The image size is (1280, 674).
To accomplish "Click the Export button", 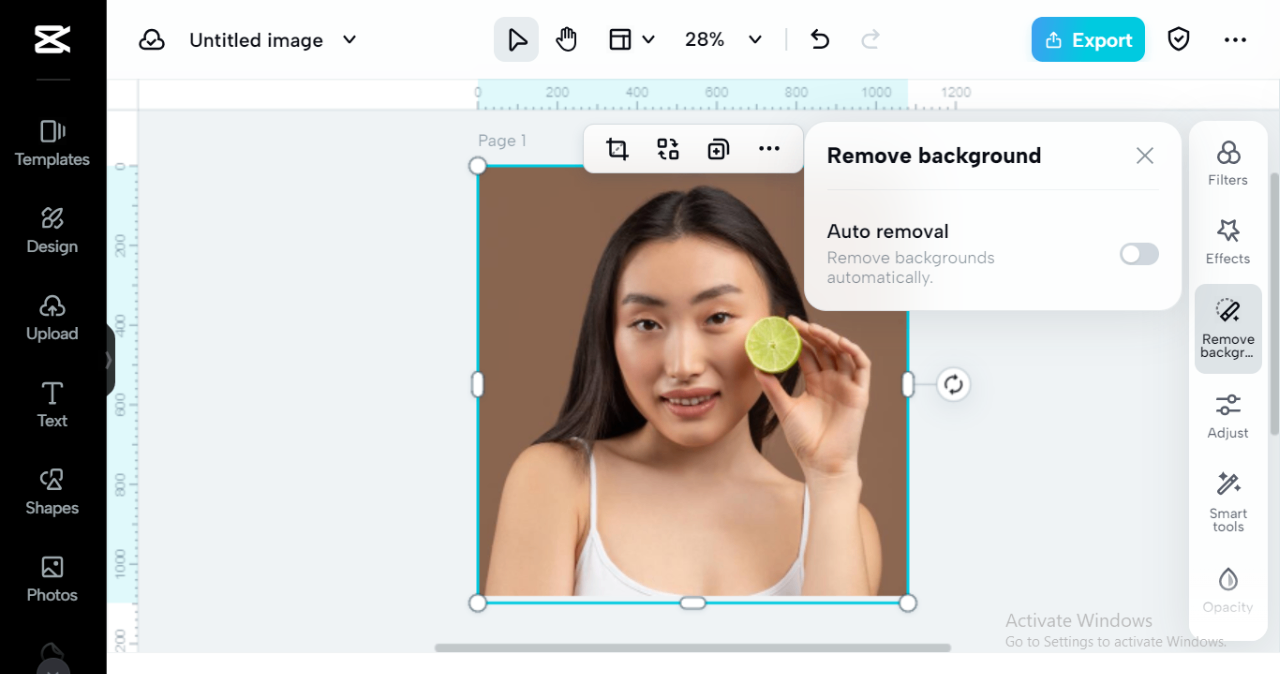I will point(1088,40).
